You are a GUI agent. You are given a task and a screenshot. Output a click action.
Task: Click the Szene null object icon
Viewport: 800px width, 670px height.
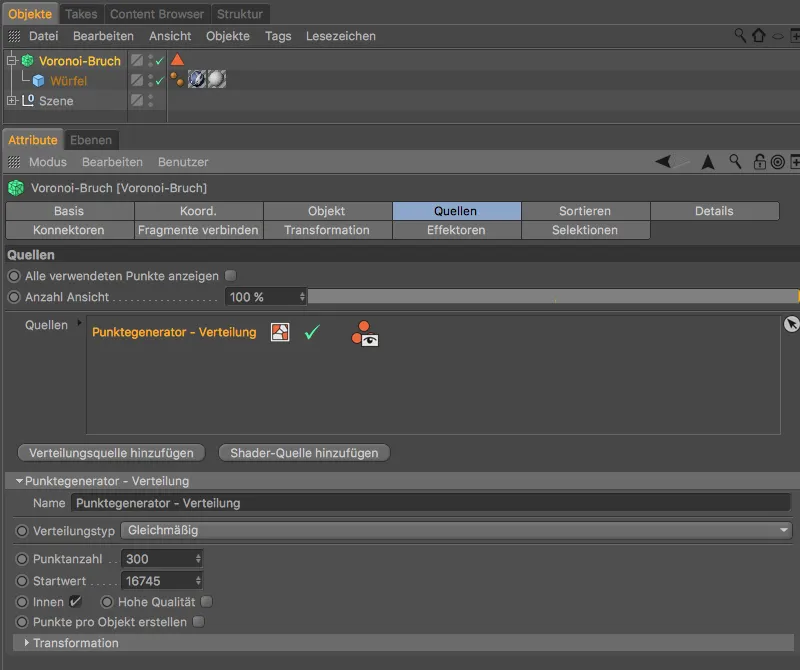point(28,101)
